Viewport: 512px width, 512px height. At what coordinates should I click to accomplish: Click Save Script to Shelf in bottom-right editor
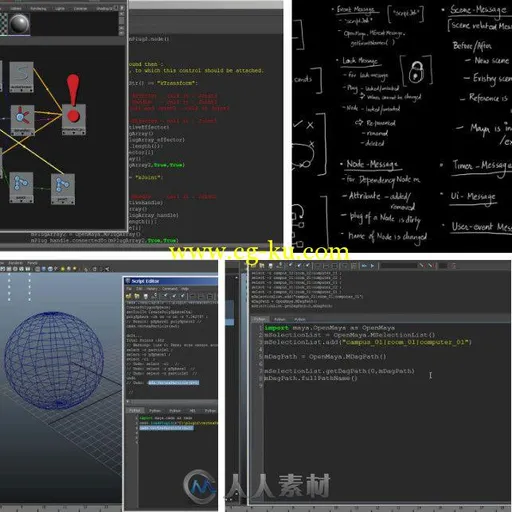(x=279, y=266)
